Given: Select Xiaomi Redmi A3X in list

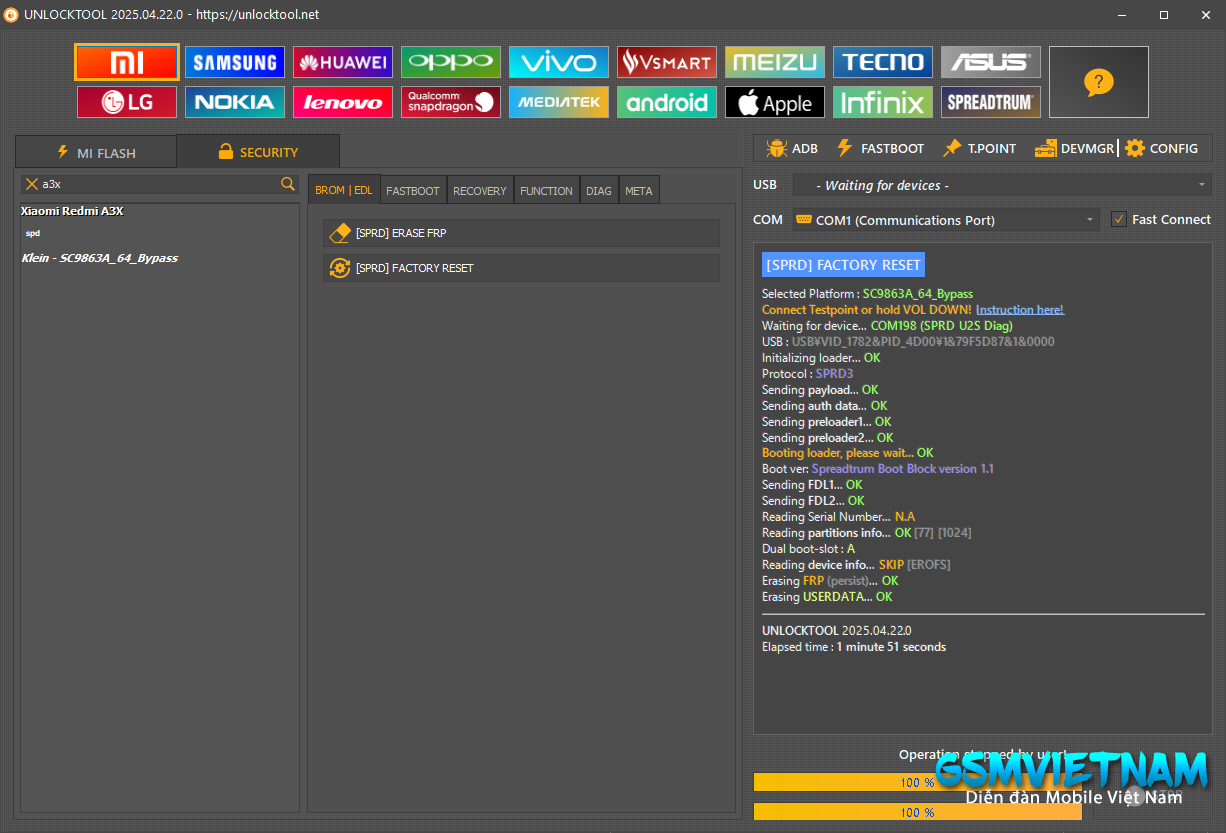Looking at the screenshot, I should pos(72,211).
